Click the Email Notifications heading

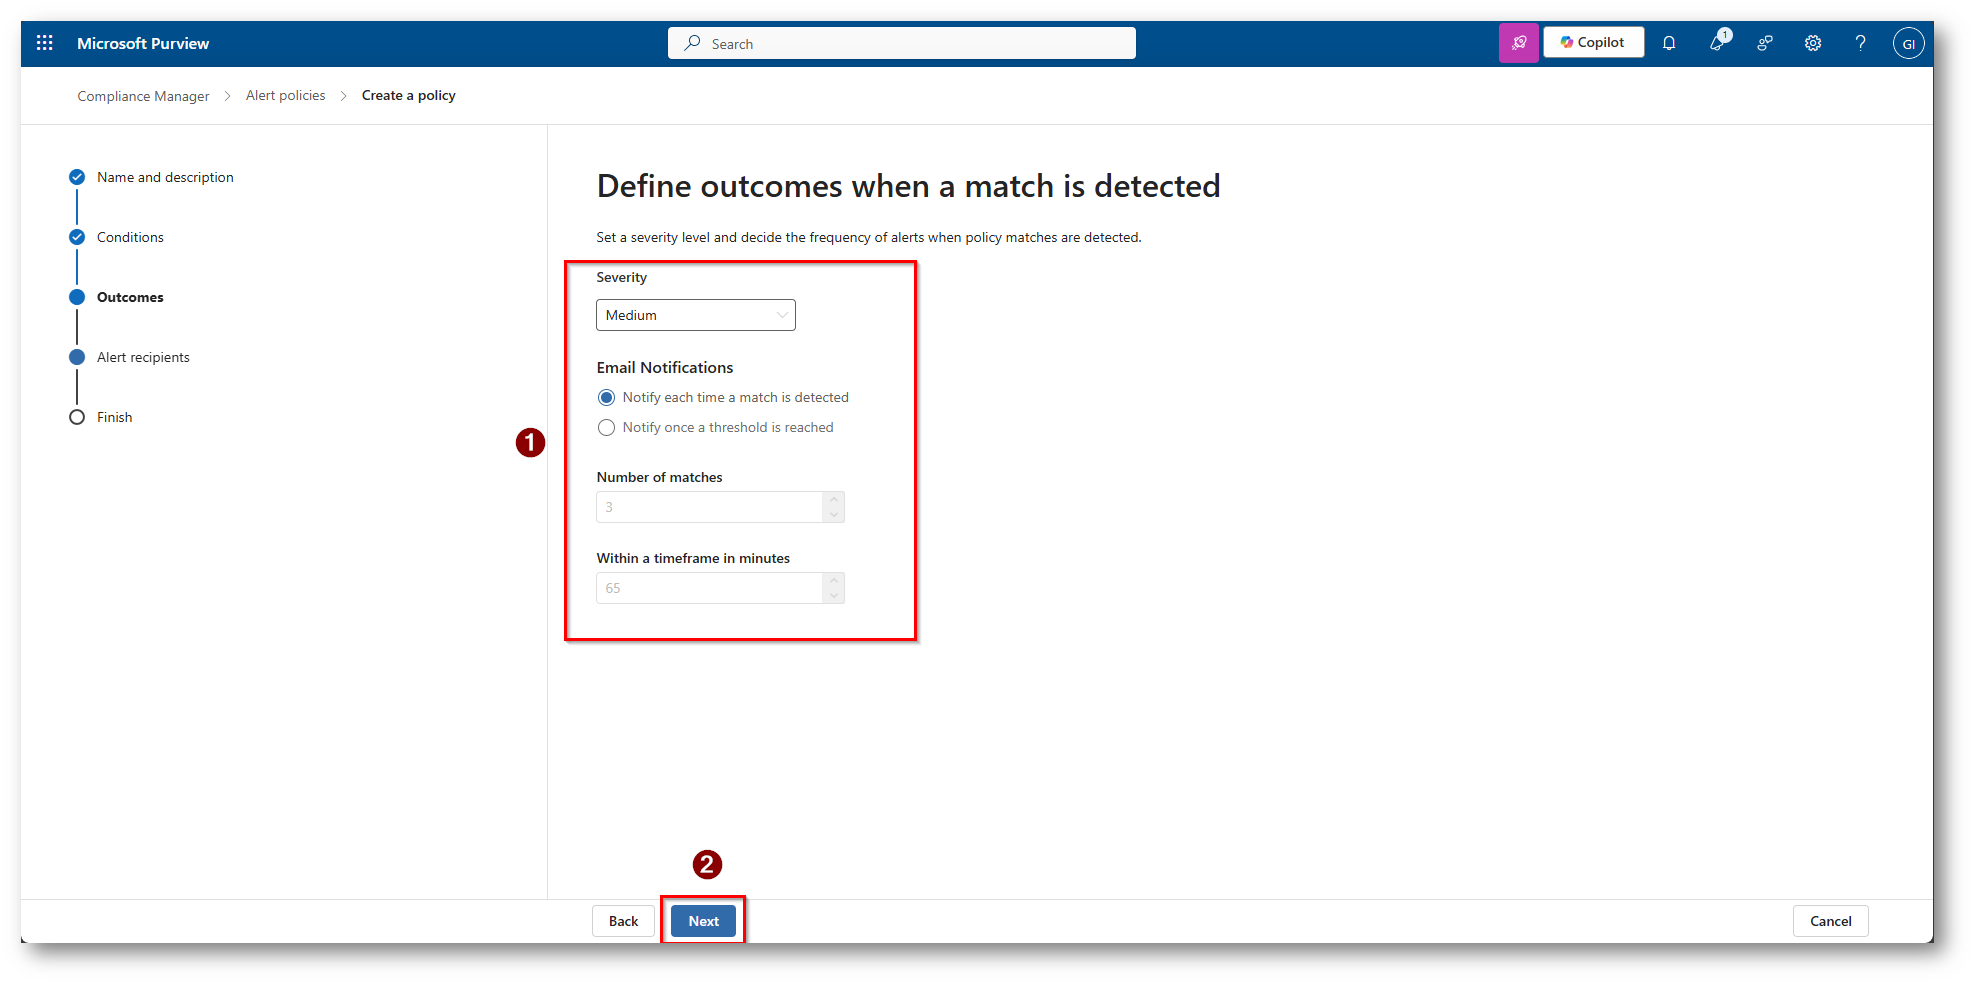coord(665,368)
